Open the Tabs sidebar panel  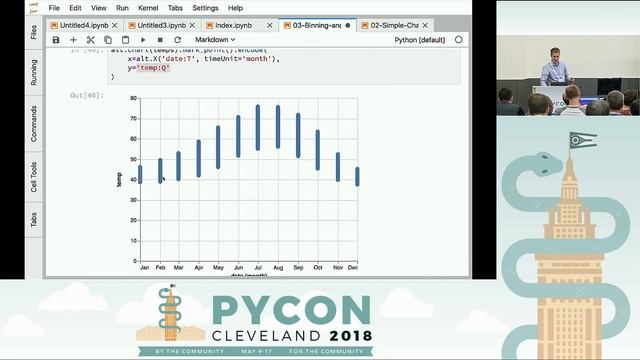coord(33,220)
